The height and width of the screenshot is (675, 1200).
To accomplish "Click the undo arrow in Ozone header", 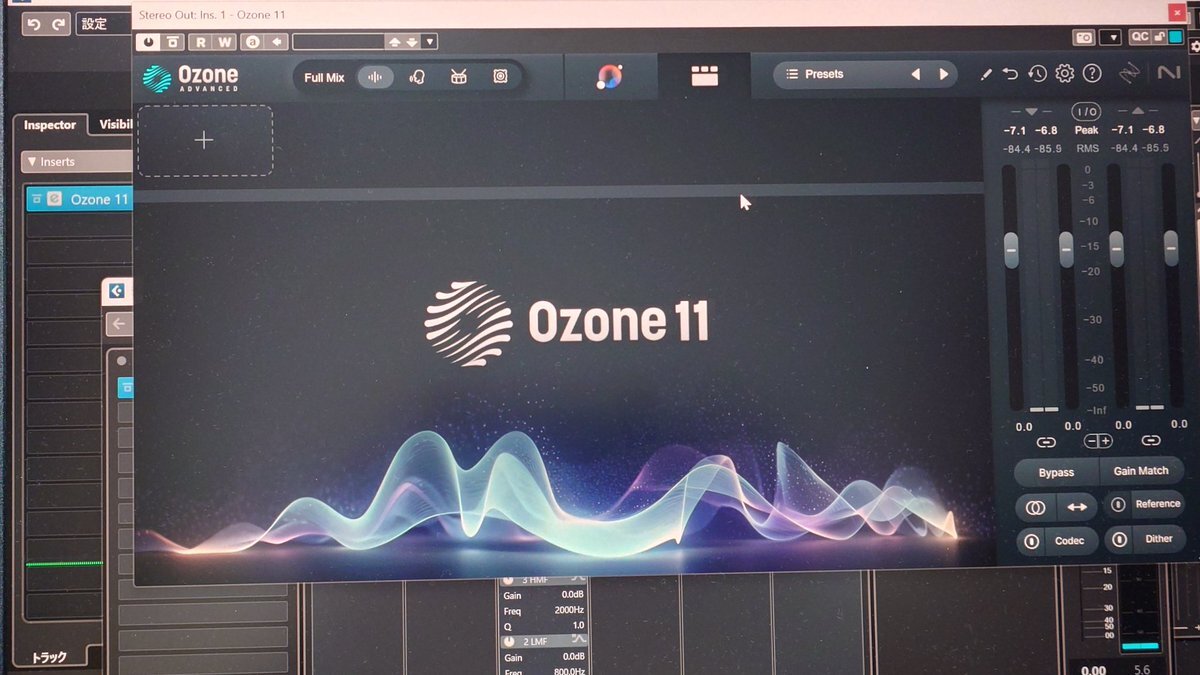I will 1010,74.
